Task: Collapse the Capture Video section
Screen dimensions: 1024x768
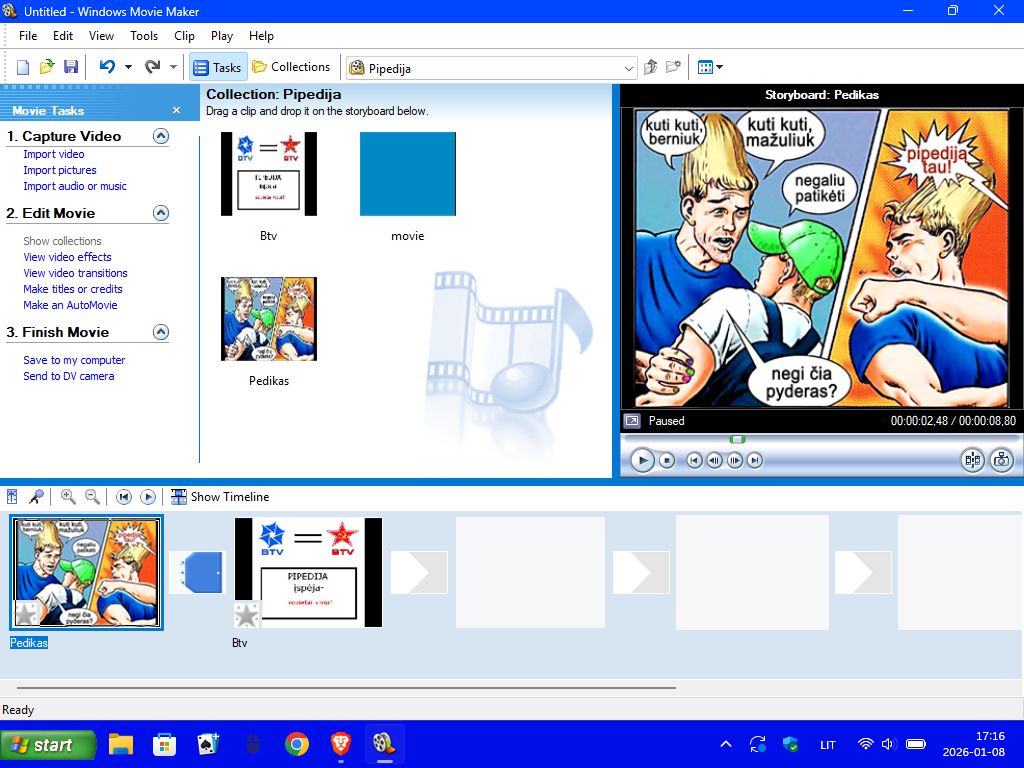Action: pyautogui.click(x=161, y=136)
